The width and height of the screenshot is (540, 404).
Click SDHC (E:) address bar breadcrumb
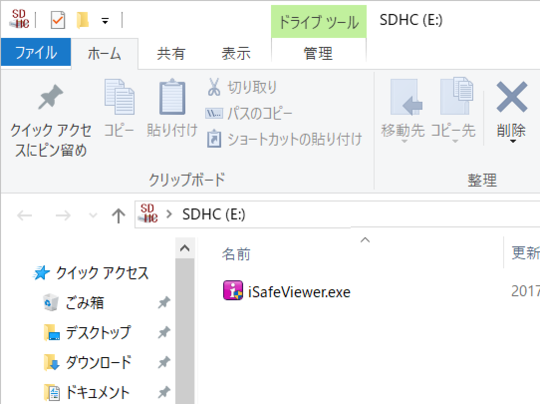click(214, 214)
